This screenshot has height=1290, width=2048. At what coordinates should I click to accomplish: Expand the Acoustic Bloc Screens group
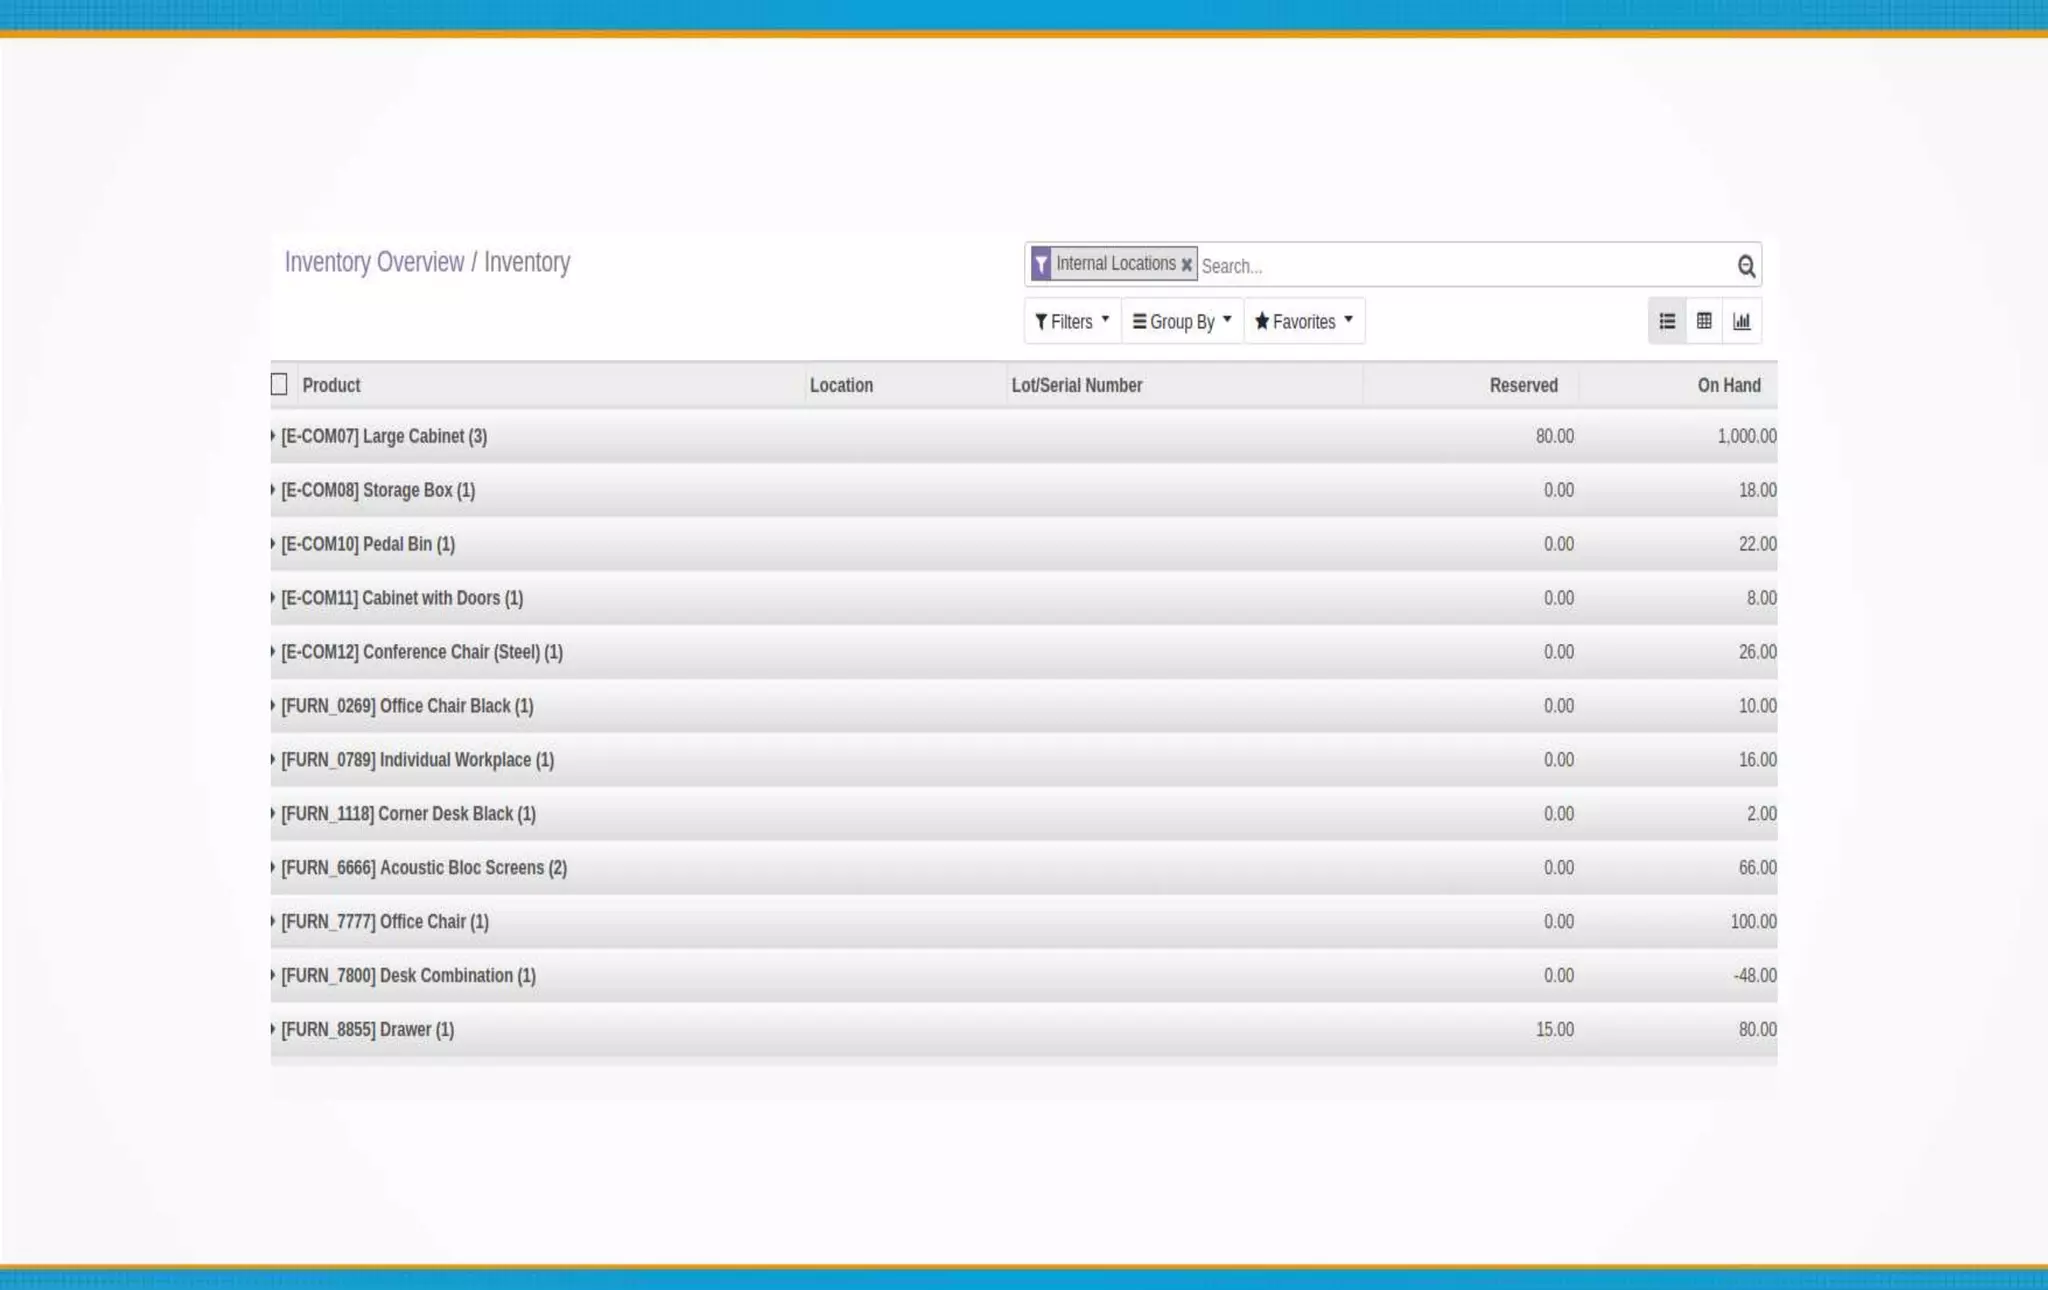[424, 868]
